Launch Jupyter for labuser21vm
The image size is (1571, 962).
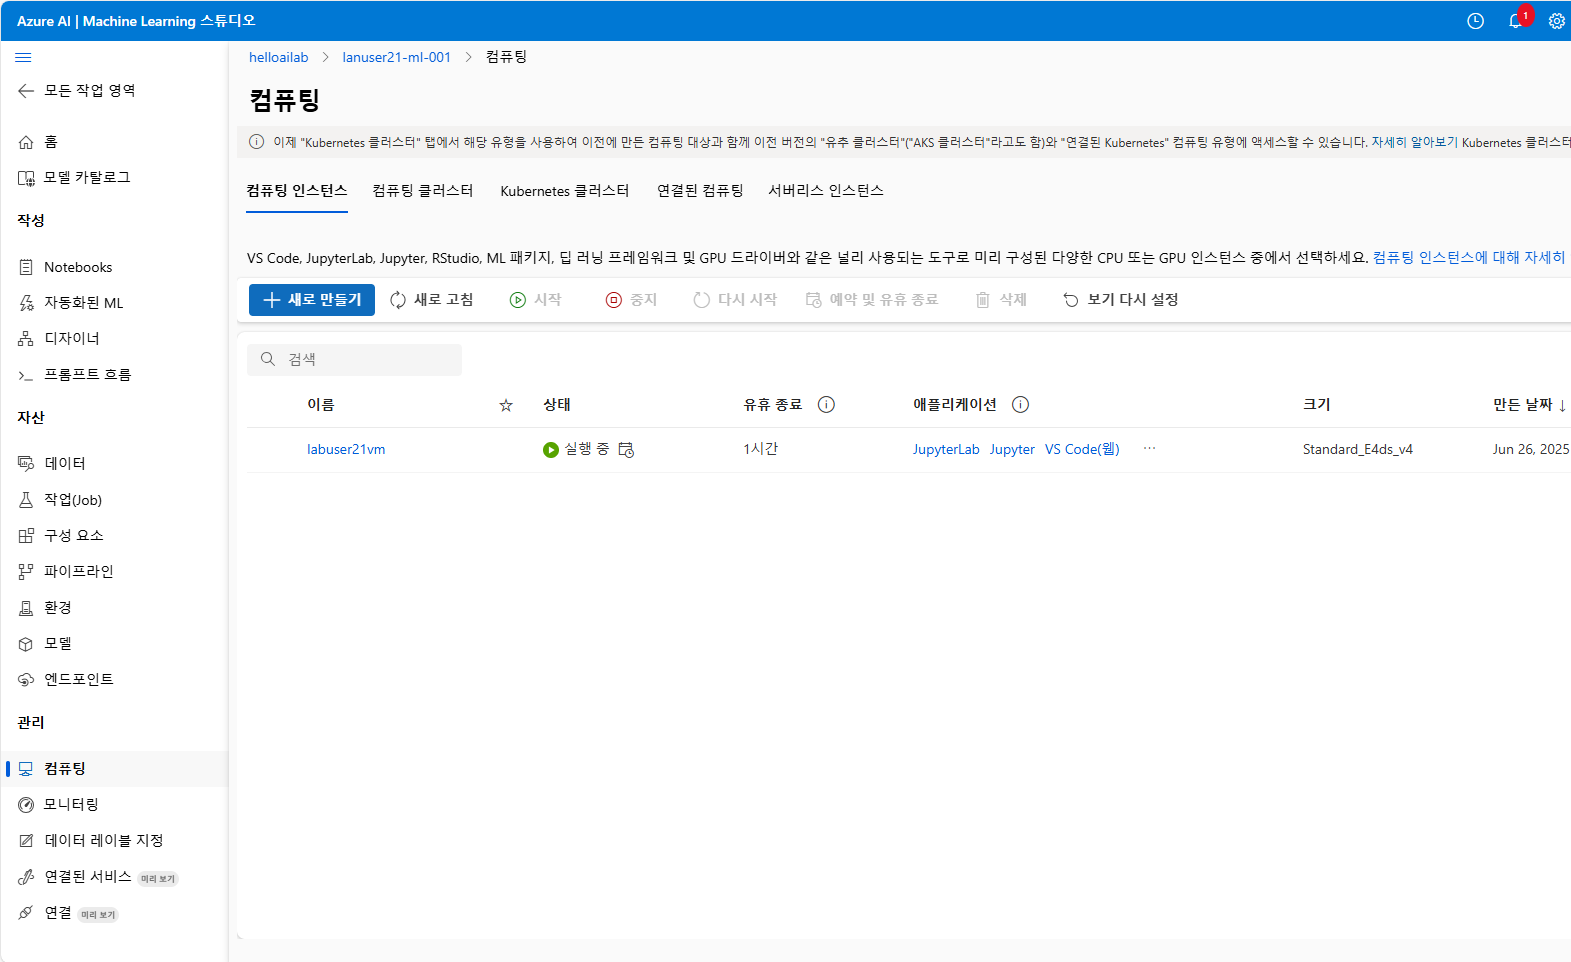click(1012, 450)
